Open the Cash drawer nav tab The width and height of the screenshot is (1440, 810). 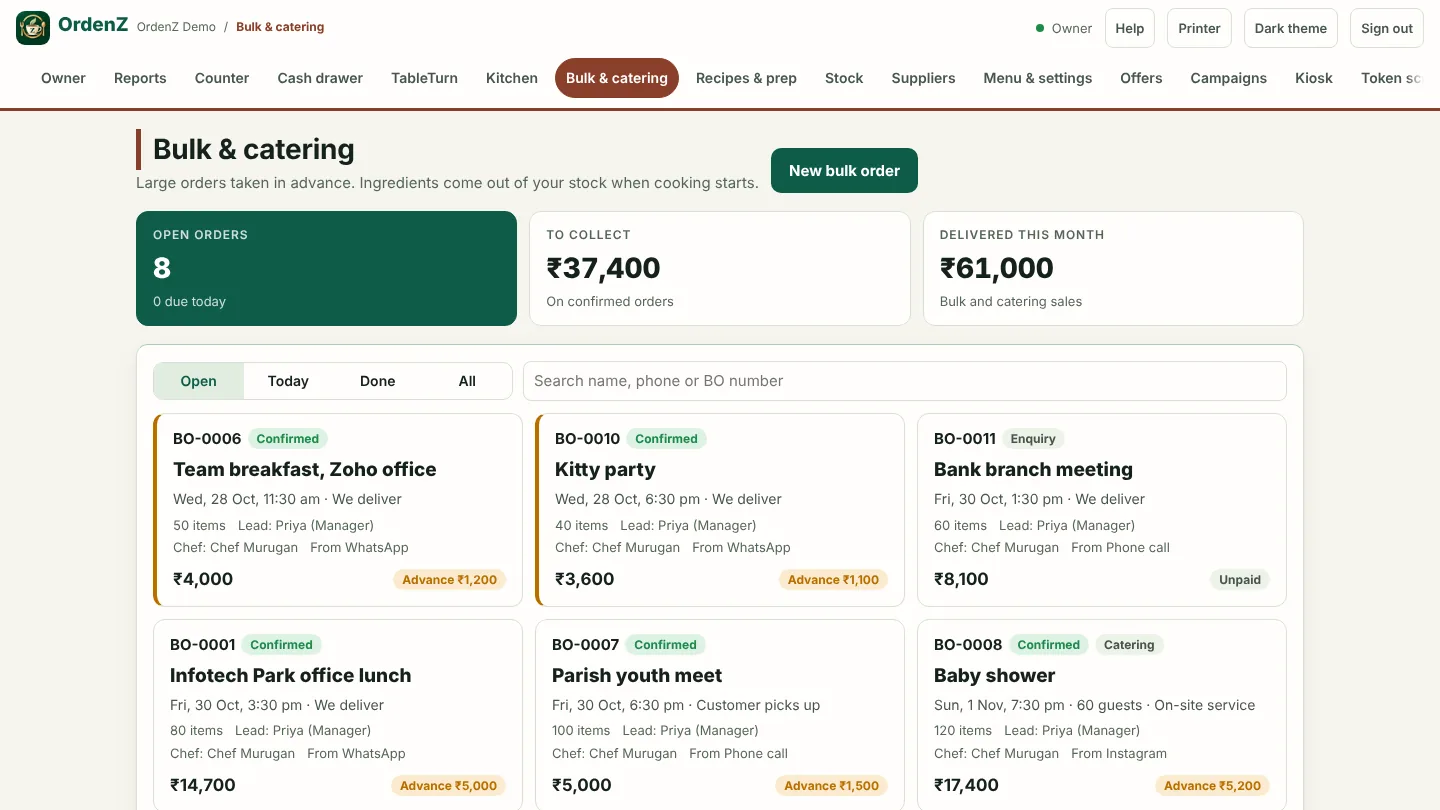click(320, 78)
